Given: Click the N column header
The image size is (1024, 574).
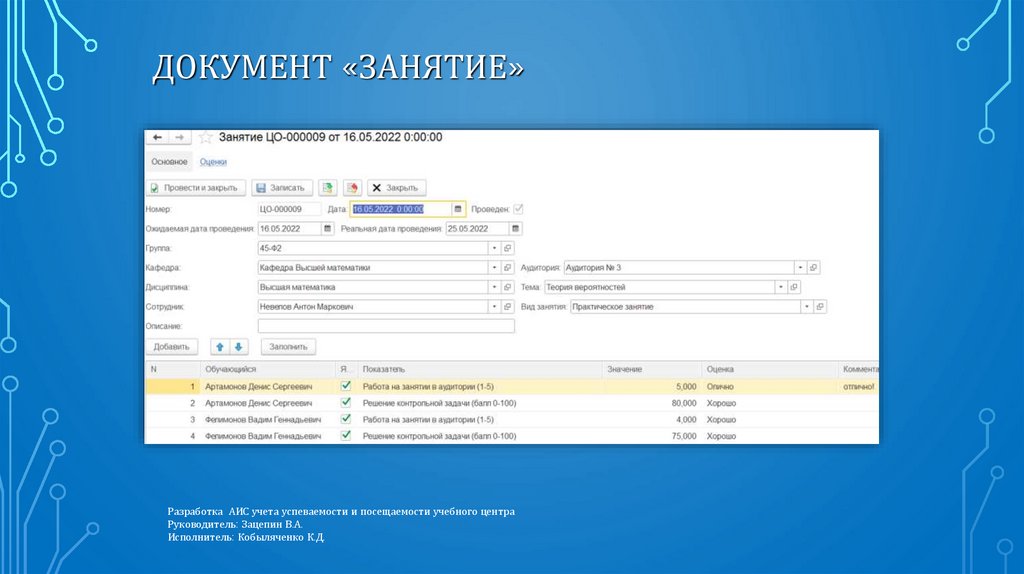Looking at the screenshot, I should tap(172, 369).
